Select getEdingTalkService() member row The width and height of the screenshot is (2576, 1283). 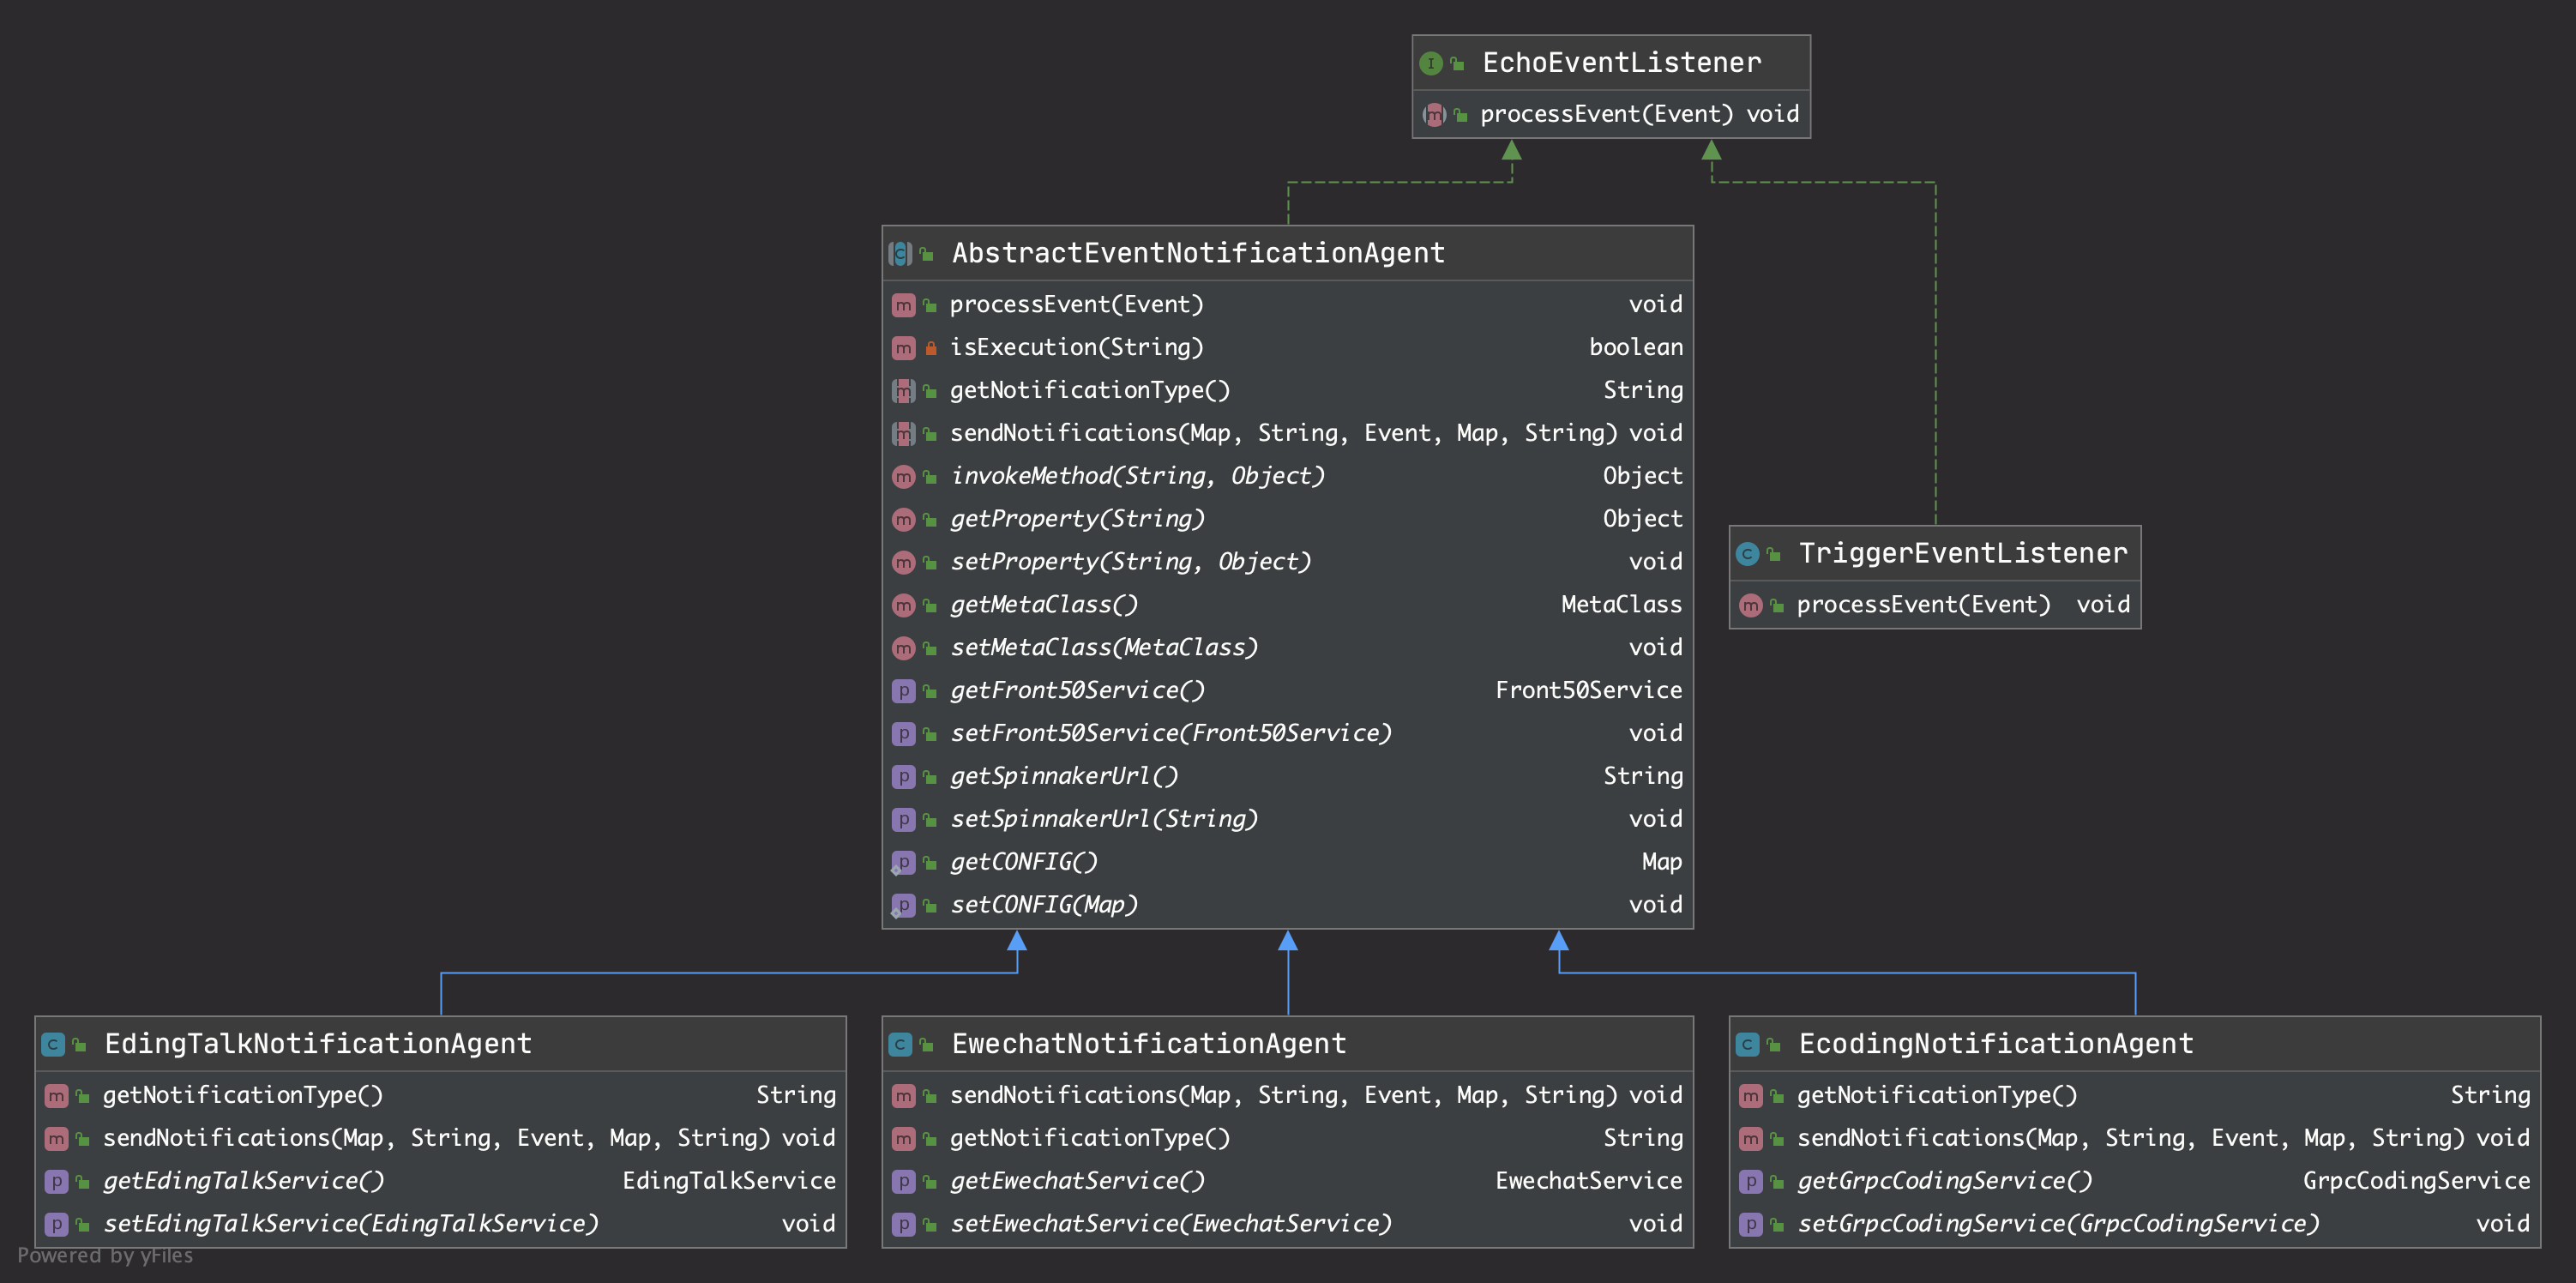point(243,1181)
